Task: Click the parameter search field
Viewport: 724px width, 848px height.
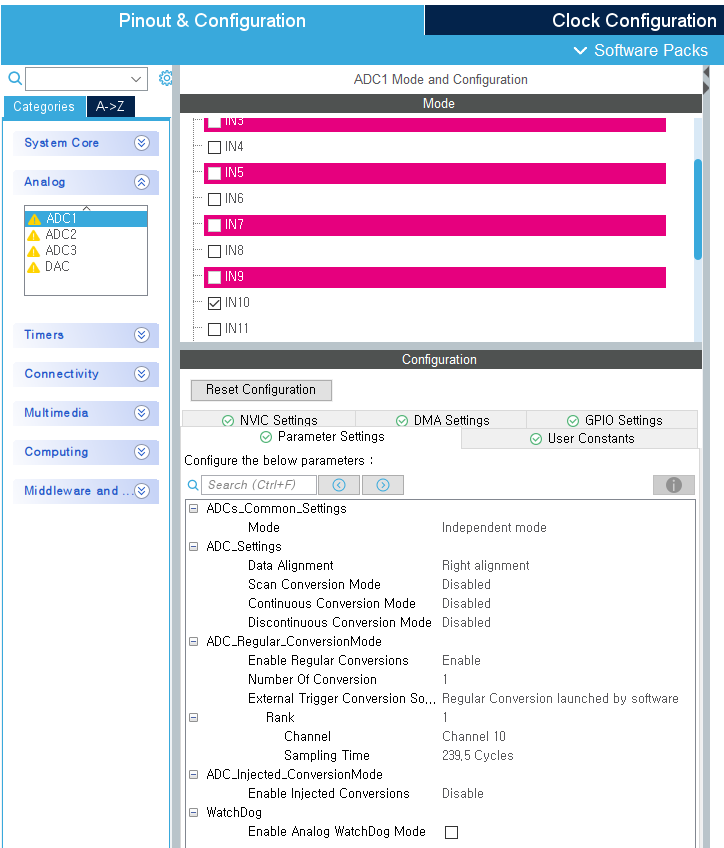Action: coord(259,485)
